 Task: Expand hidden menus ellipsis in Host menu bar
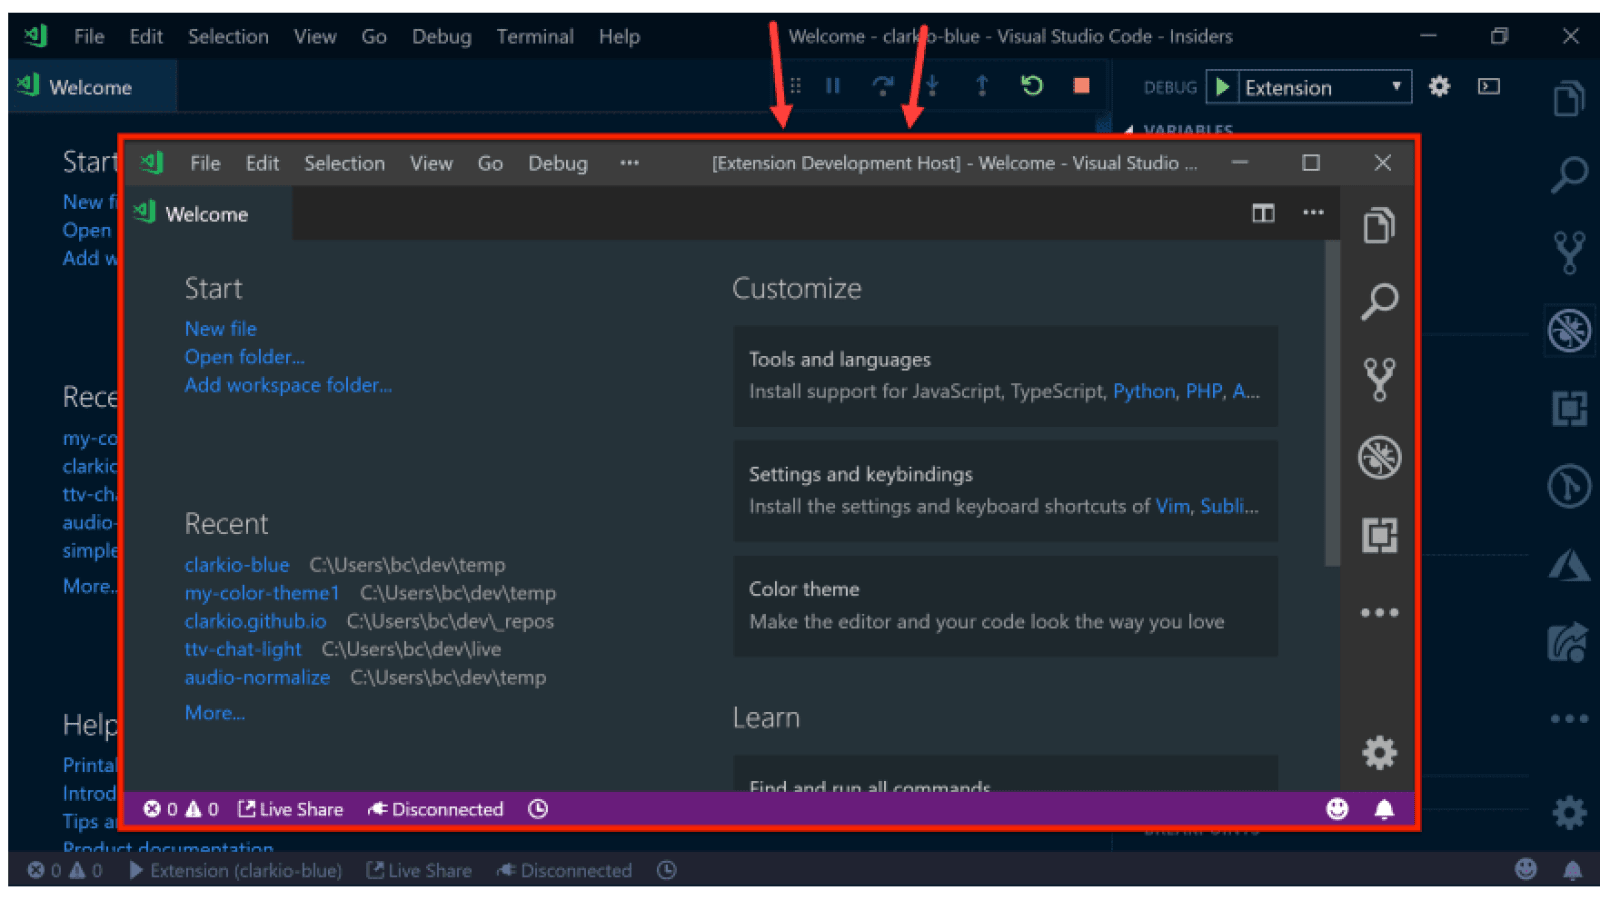click(x=629, y=162)
